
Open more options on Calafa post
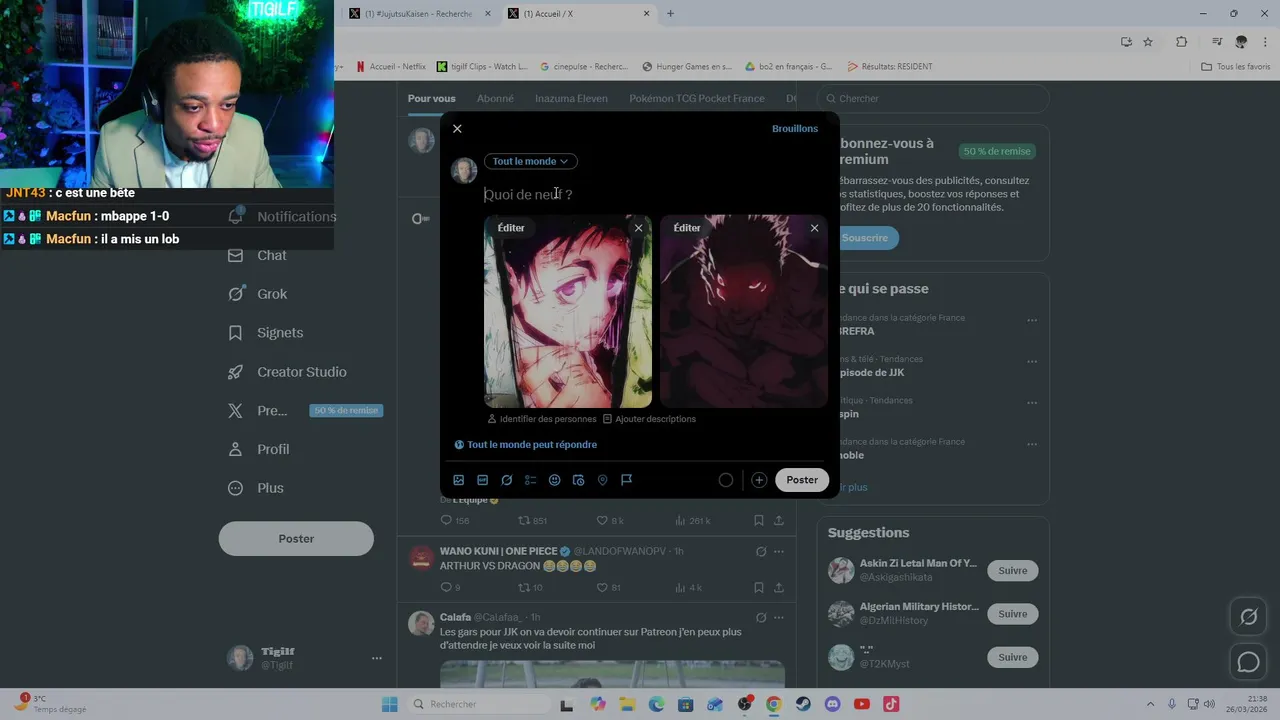click(x=779, y=618)
